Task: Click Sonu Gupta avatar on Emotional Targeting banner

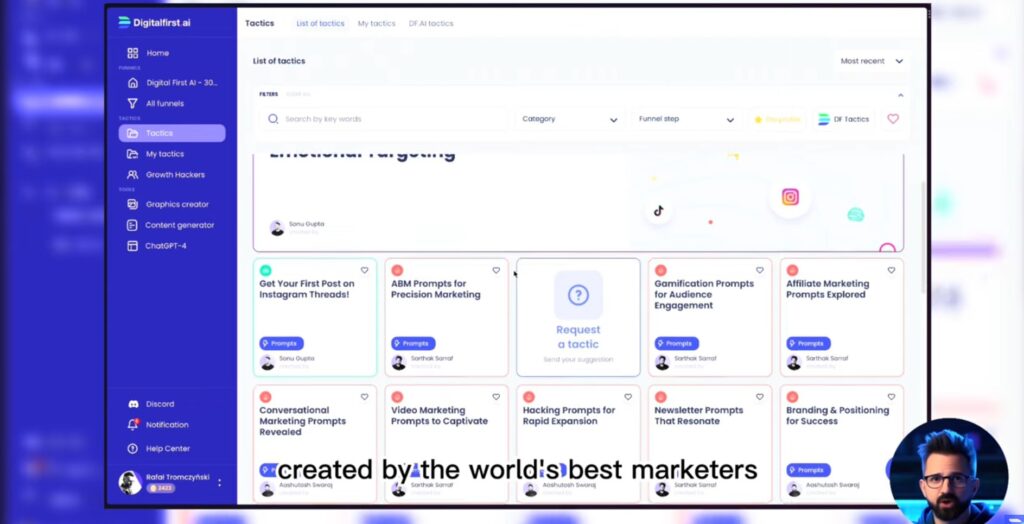Action: pyautogui.click(x=277, y=228)
